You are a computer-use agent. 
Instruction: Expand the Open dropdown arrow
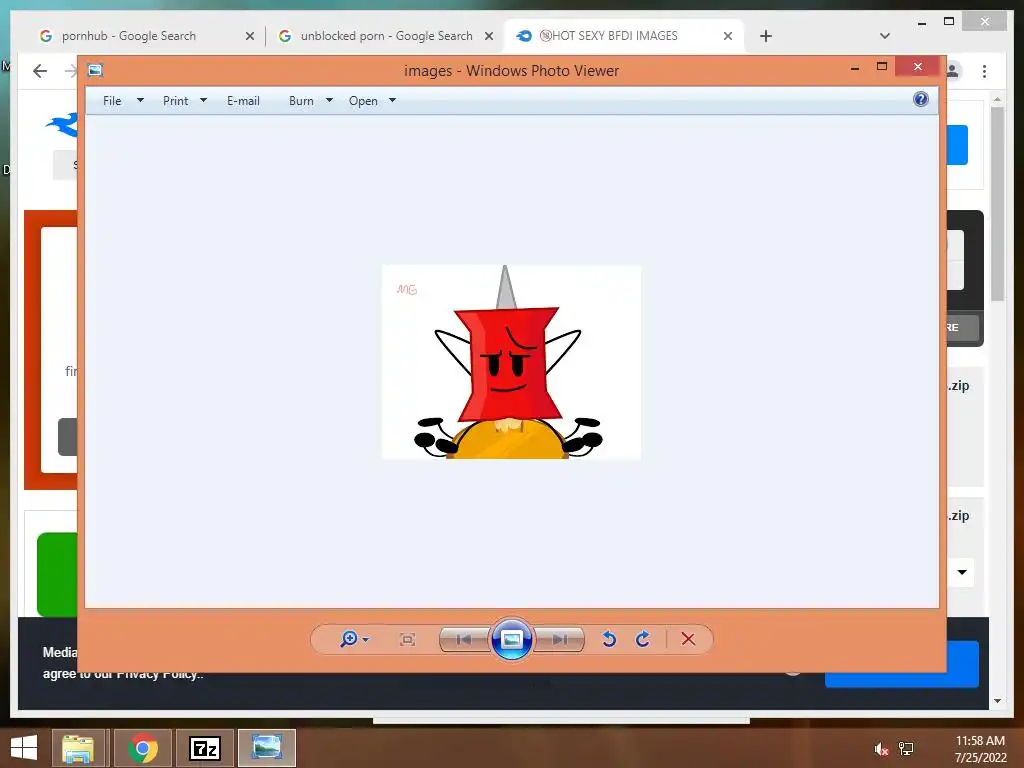392,100
